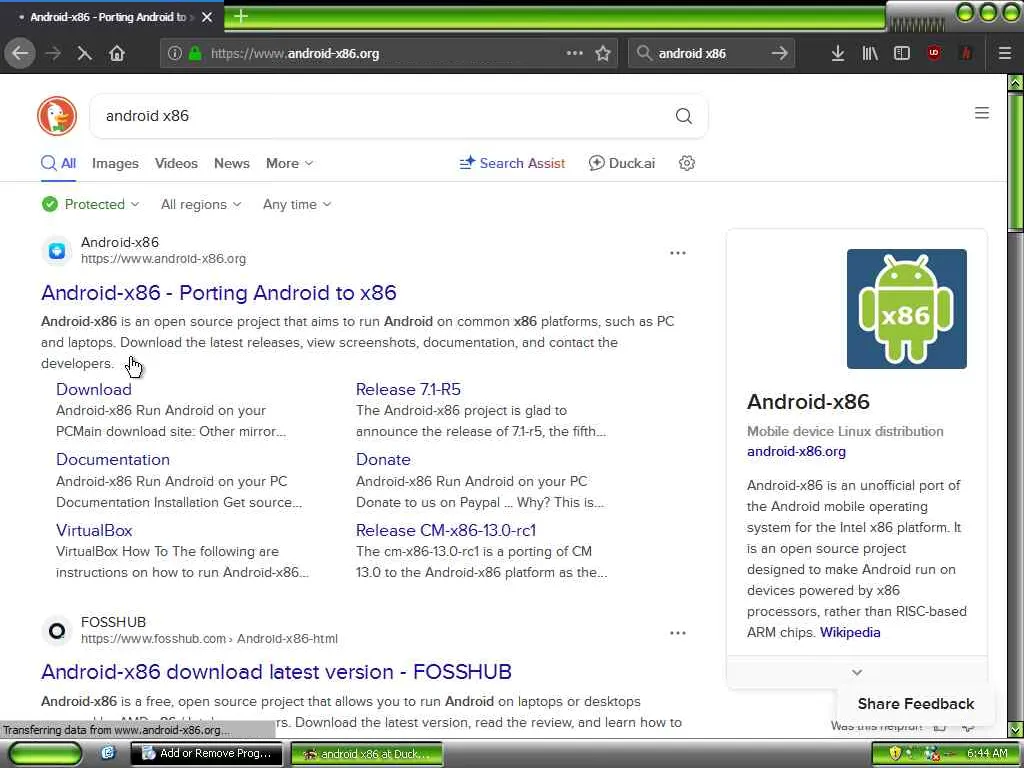This screenshot has height=768, width=1024.
Task: Toggle the browser sidebar
Action: pyautogui.click(x=902, y=54)
